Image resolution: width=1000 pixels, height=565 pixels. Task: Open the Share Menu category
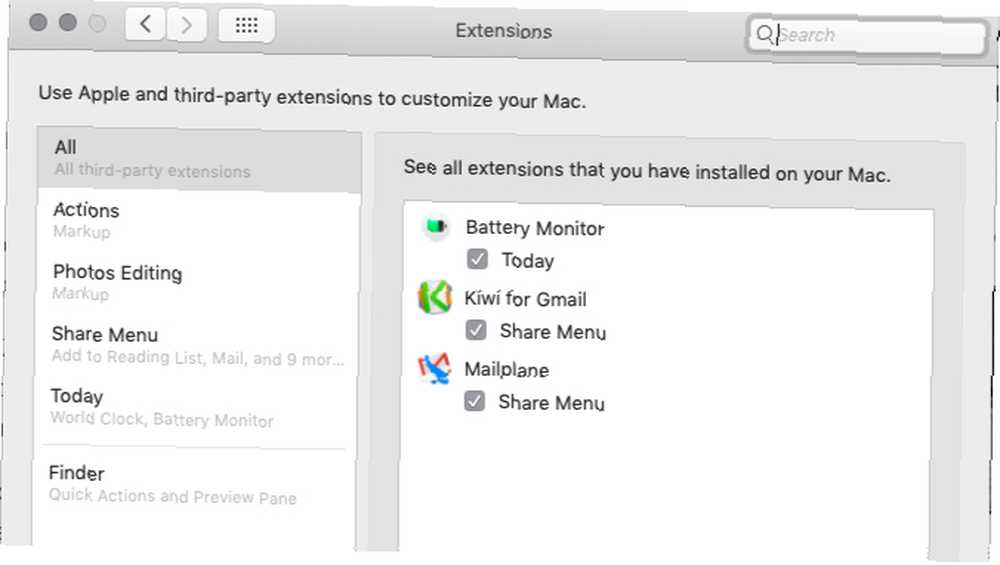(x=198, y=345)
